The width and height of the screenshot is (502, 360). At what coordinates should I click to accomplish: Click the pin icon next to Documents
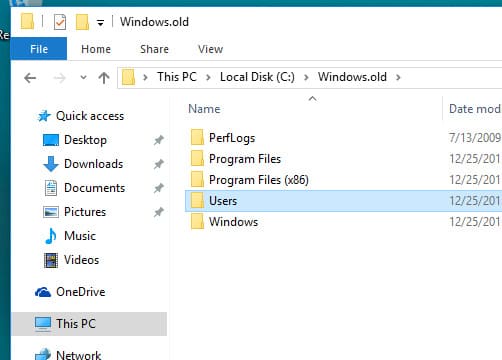[159, 188]
